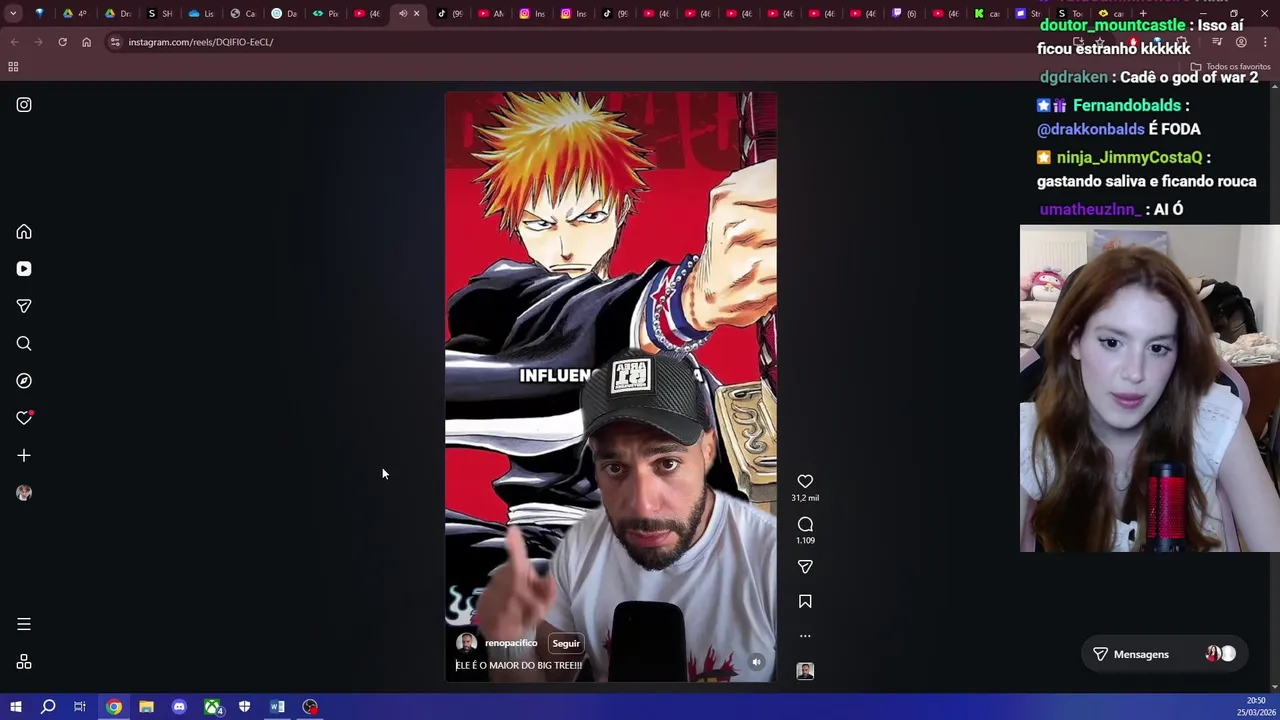The image size is (1280, 720).
Task: Click @drakkonbalds mention in chat
Action: [x=1091, y=129]
